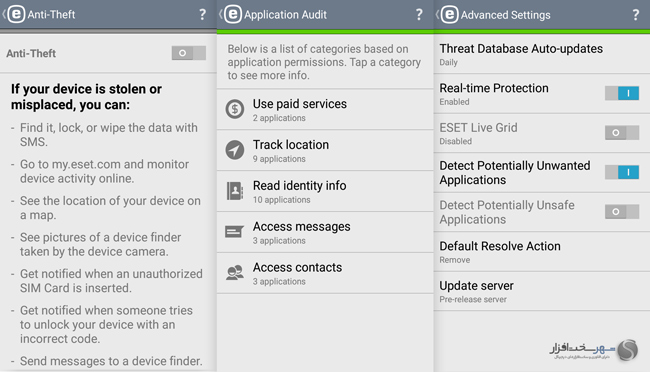Image resolution: width=650 pixels, height=372 pixels.
Task: Turn off Real-time Protection toggle
Action: pyautogui.click(x=622, y=93)
